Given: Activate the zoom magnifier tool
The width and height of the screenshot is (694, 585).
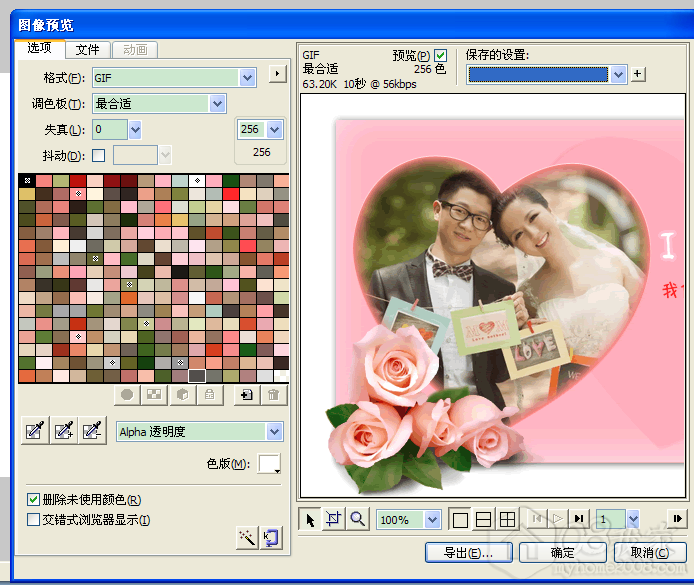Looking at the screenshot, I should 356,519.
